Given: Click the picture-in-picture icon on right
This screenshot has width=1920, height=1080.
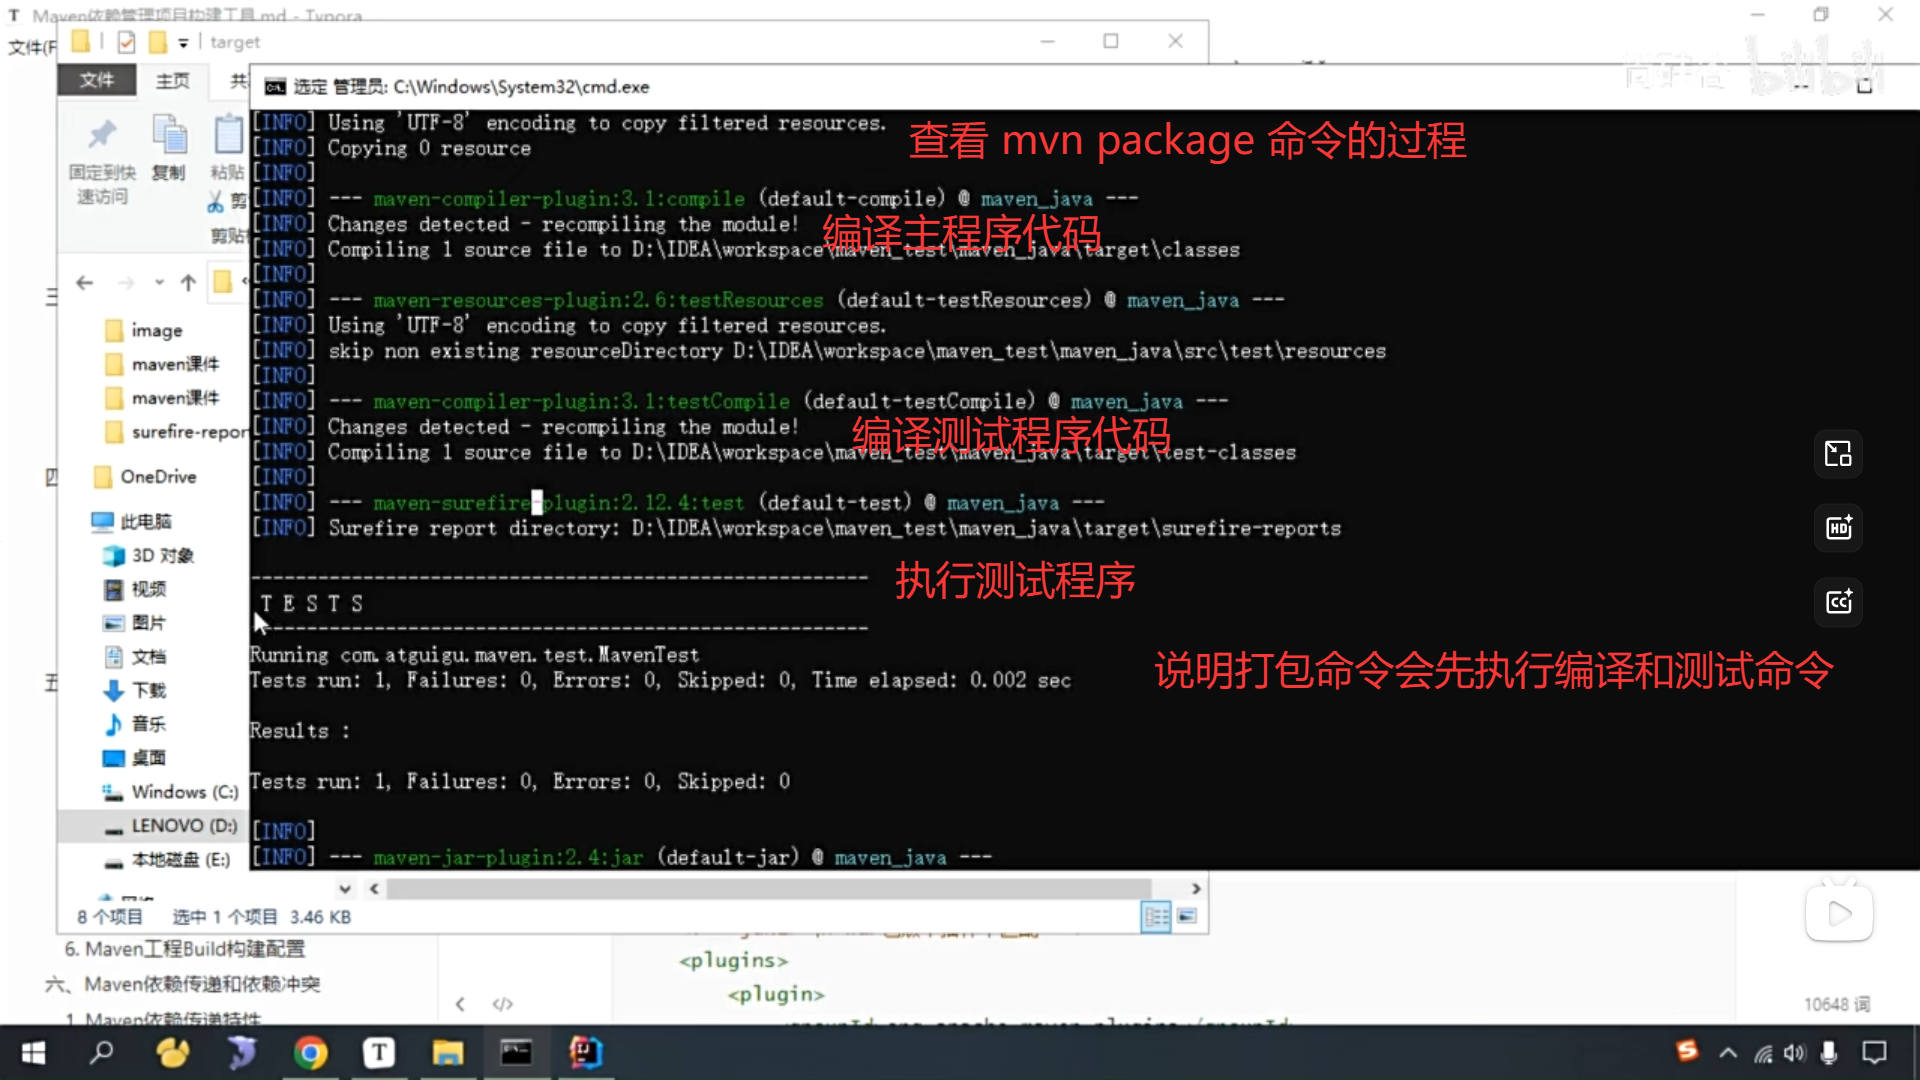Looking at the screenshot, I should (1838, 454).
